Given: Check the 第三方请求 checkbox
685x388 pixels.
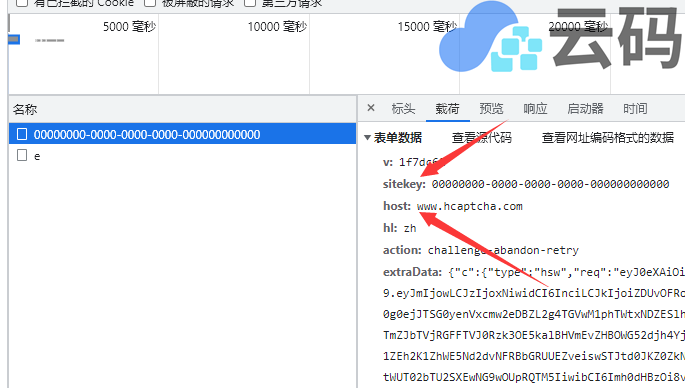Looking at the screenshot, I should point(250,3).
